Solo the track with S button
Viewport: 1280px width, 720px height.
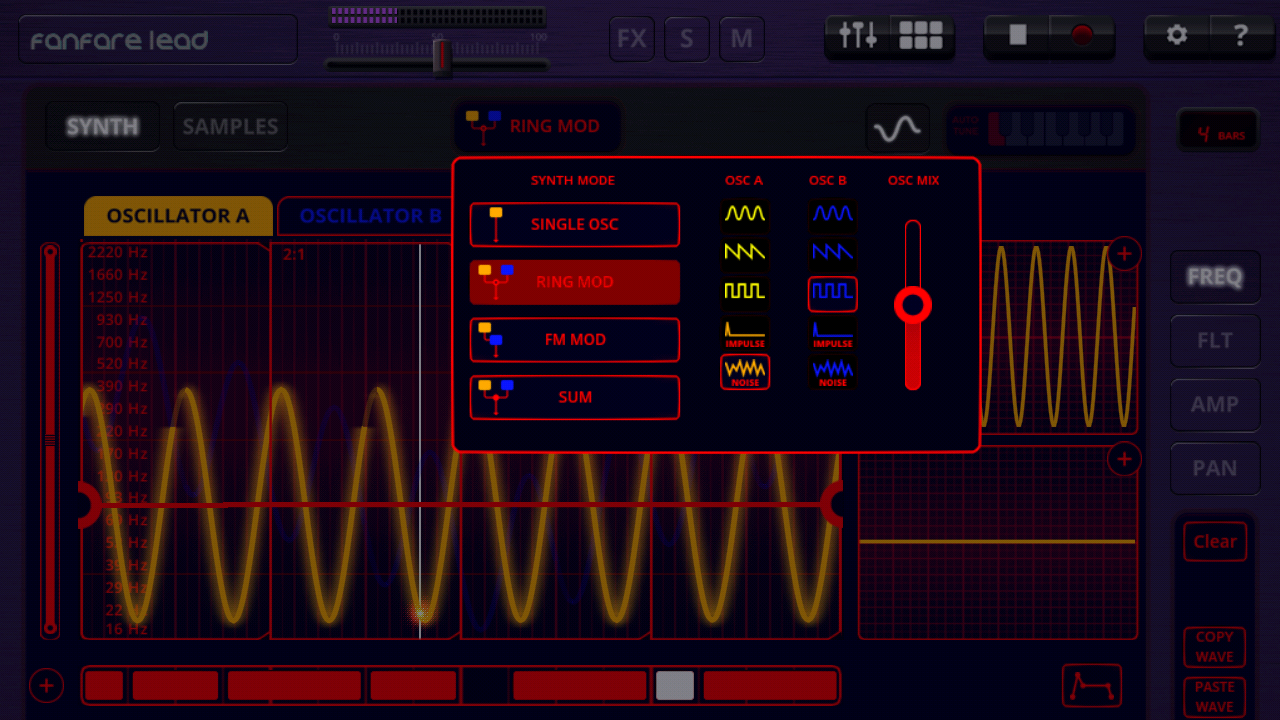(687, 39)
